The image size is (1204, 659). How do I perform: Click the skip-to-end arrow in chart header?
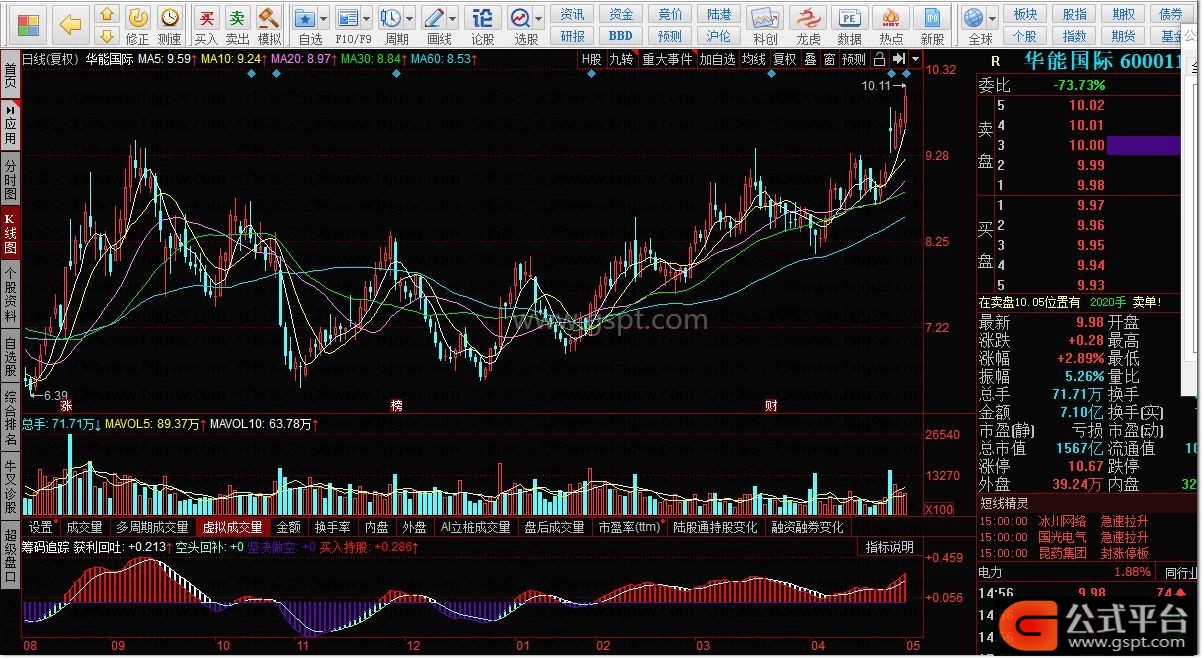point(899,59)
